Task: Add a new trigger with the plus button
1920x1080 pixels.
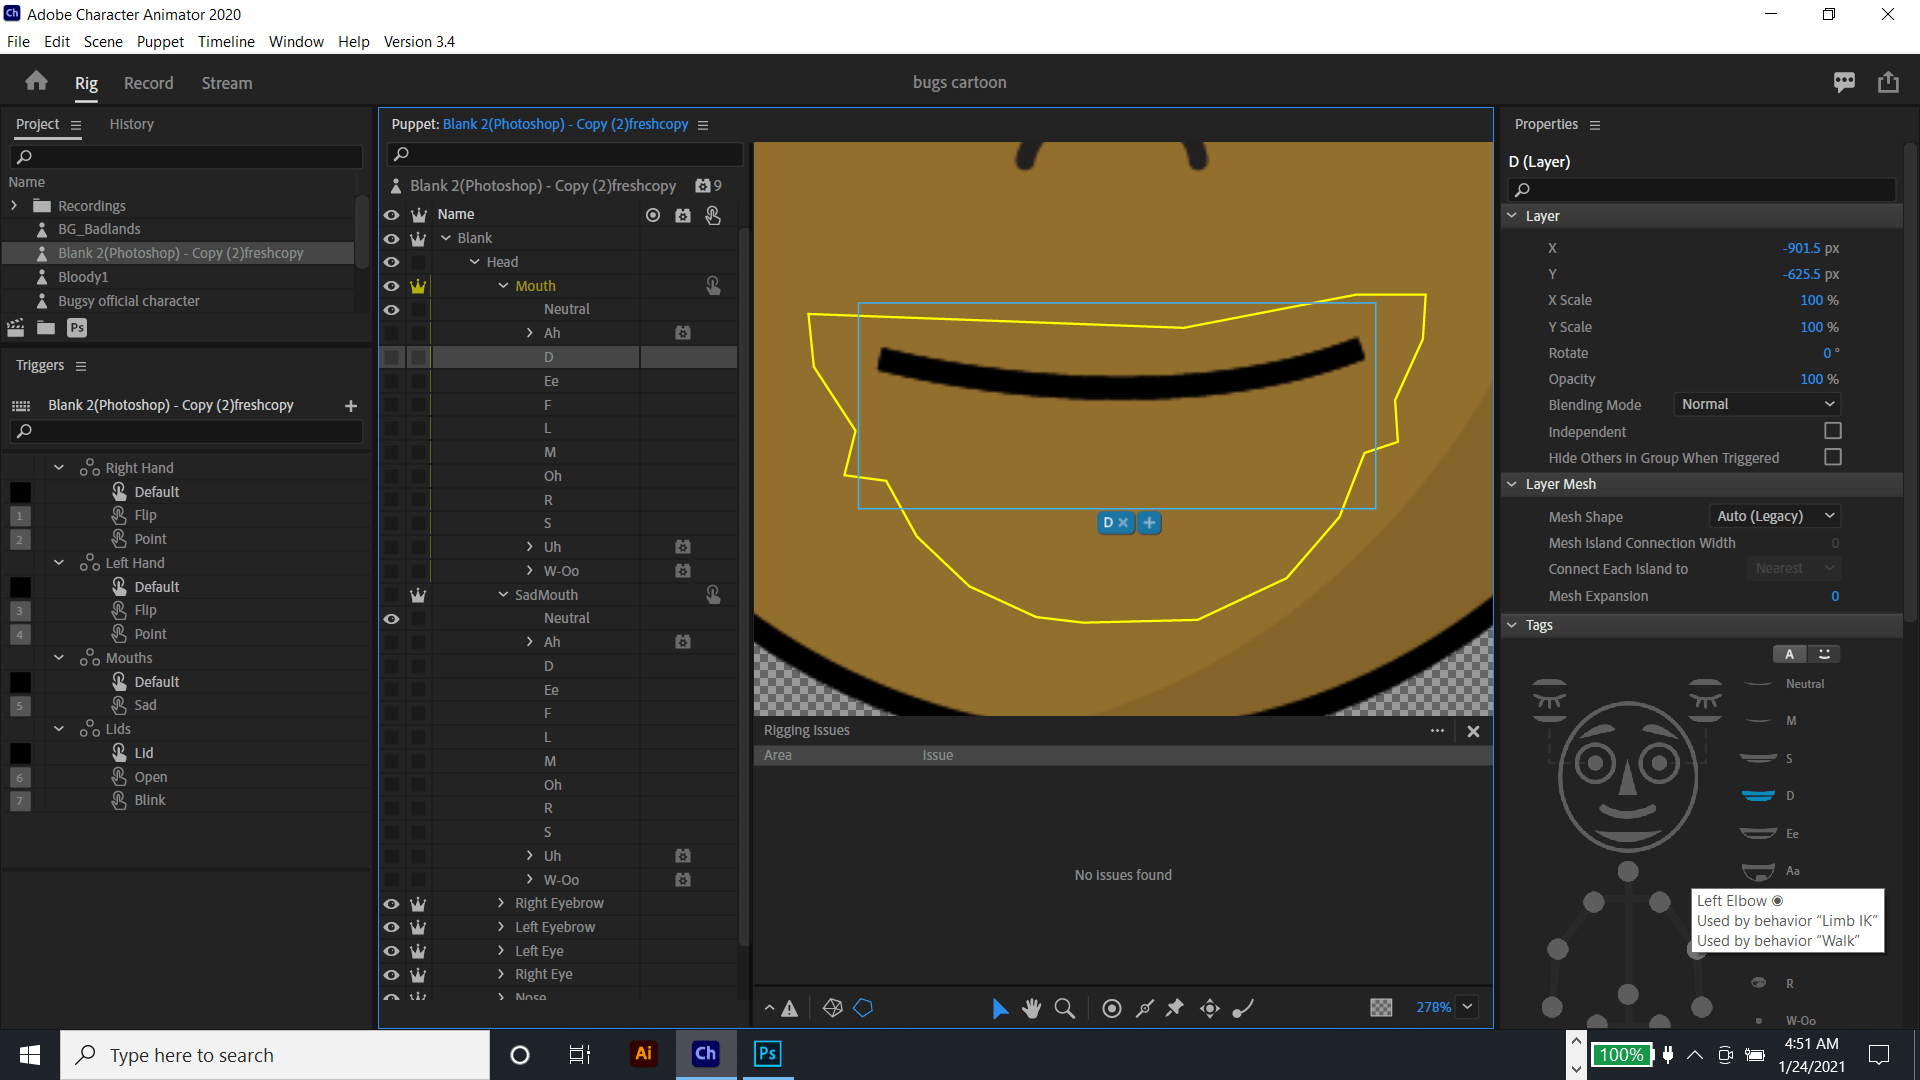Action: [x=350, y=406]
